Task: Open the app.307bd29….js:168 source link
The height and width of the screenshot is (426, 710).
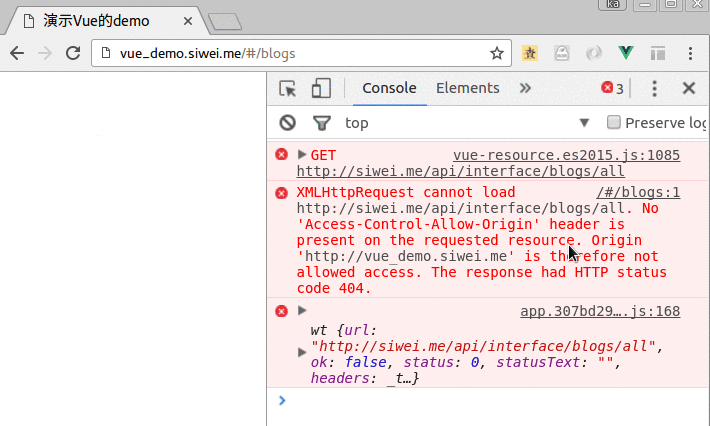Action: [x=599, y=312]
